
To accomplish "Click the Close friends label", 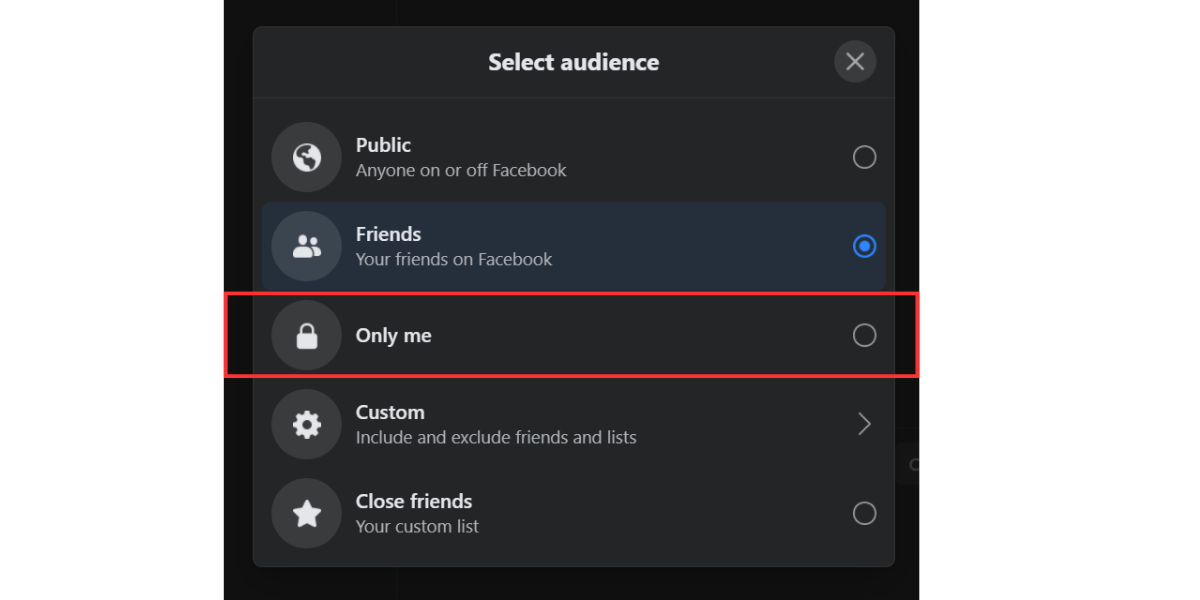I will [413, 501].
